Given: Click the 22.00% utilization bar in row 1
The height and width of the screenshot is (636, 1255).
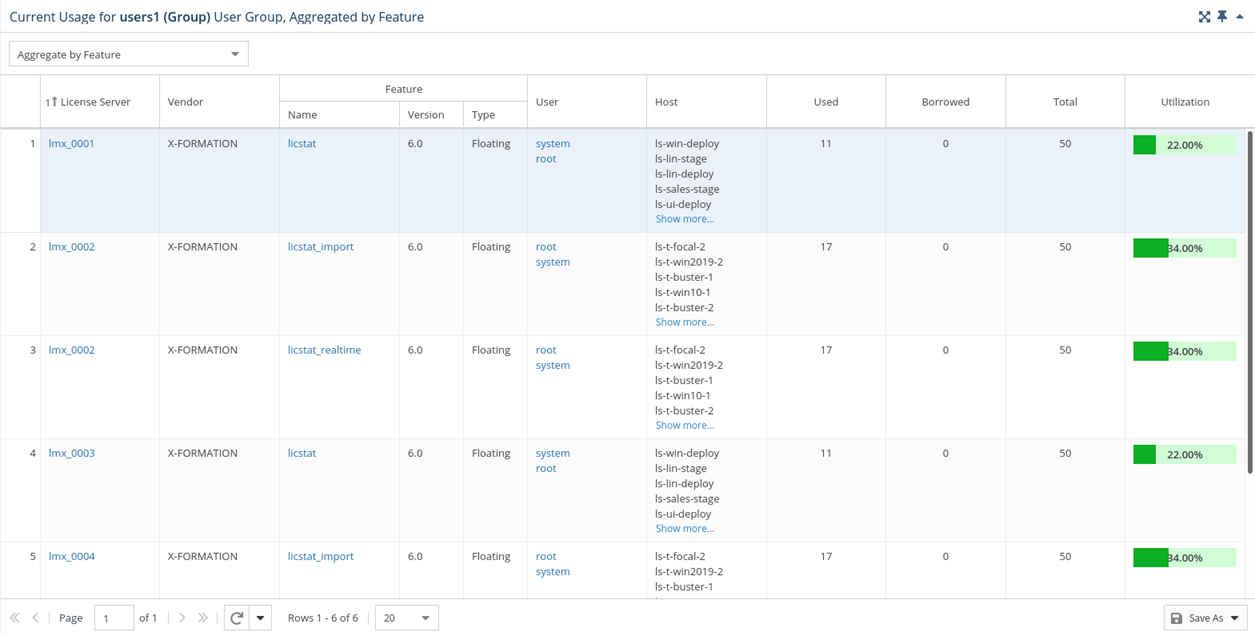Looking at the screenshot, I should (1185, 145).
